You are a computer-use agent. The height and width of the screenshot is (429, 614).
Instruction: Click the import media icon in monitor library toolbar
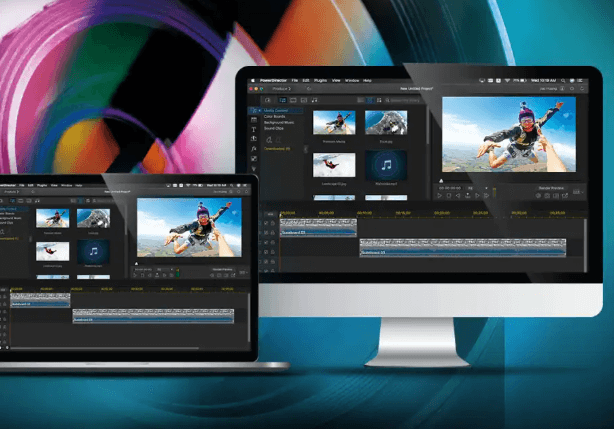click(268, 100)
